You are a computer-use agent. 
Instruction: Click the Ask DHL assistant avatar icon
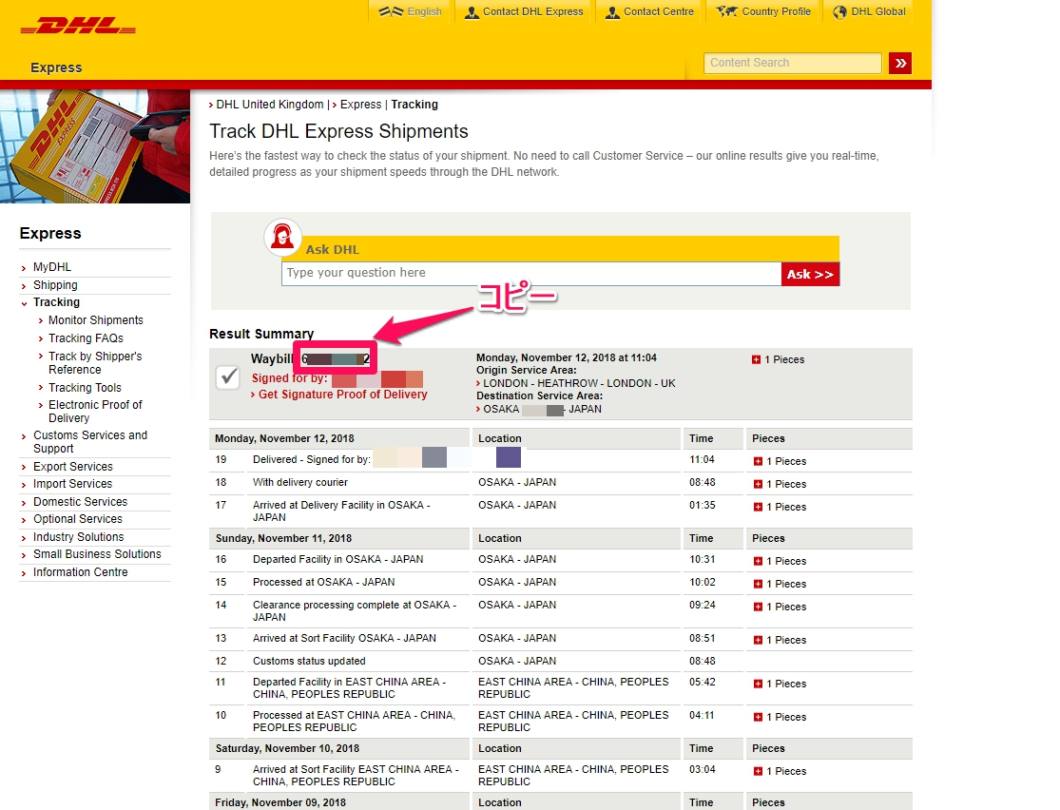click(282, 237)
